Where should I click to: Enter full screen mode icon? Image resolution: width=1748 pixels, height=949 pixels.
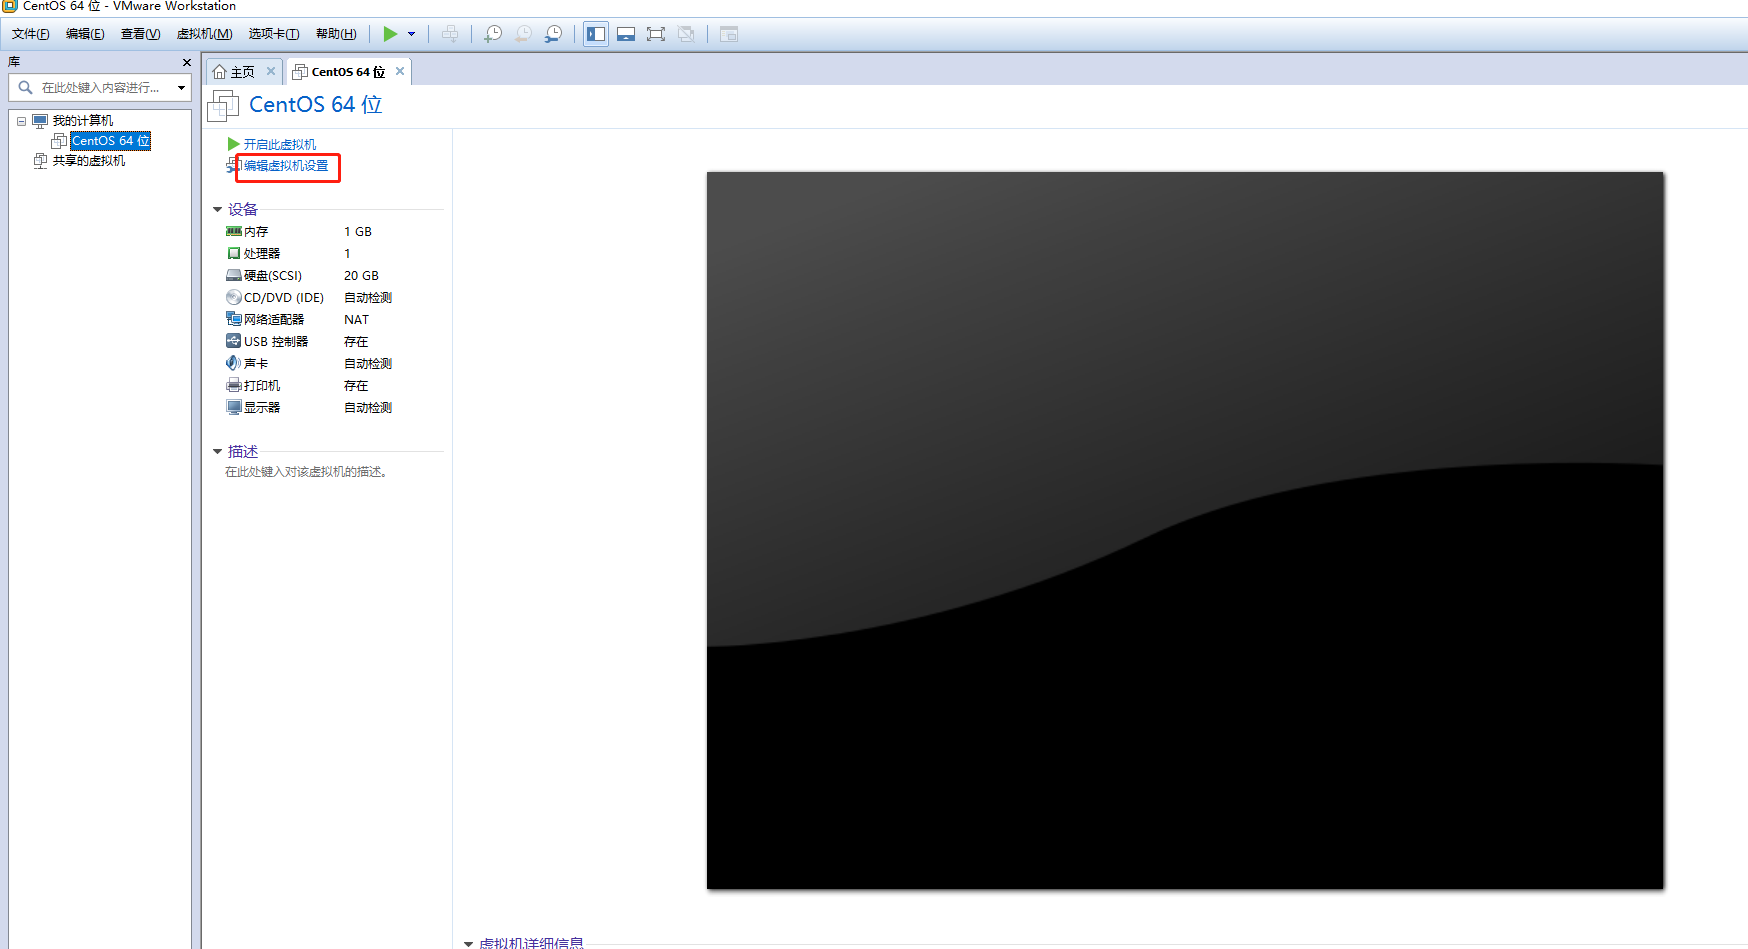656,34
